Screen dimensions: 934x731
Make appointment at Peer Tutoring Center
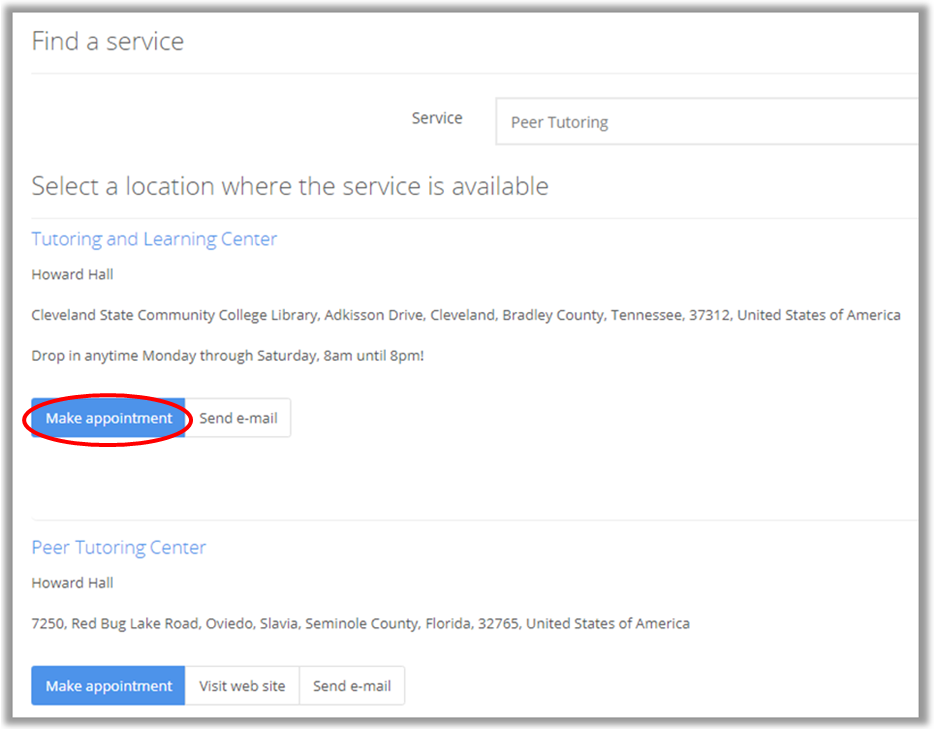108,686
